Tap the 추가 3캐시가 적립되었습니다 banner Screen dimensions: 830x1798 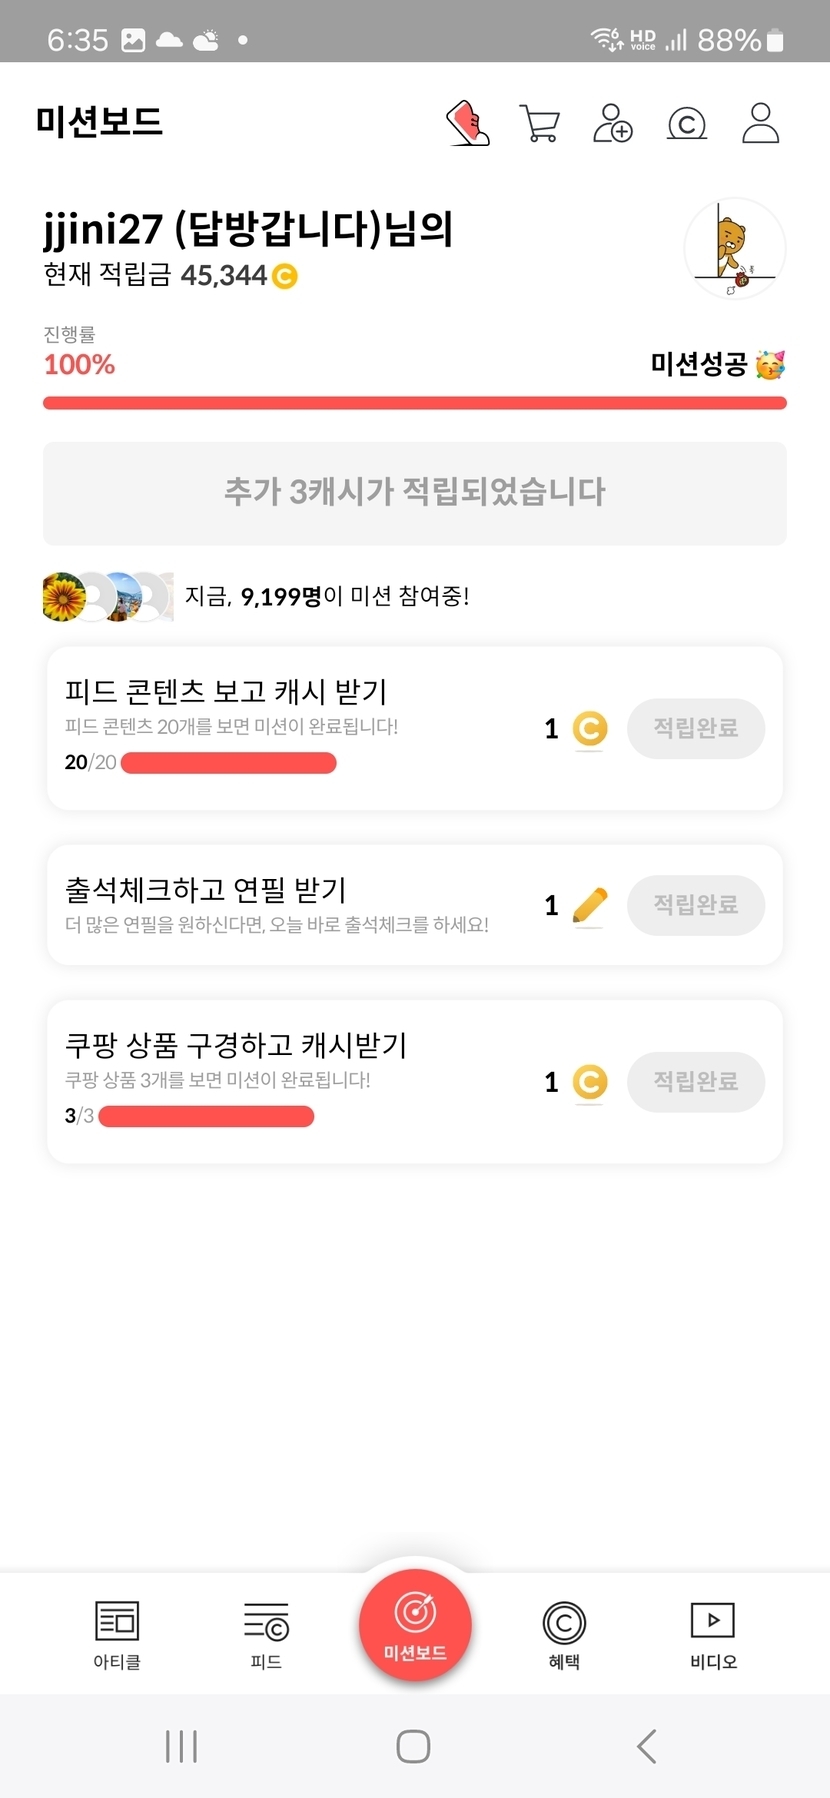coord(415,493)
